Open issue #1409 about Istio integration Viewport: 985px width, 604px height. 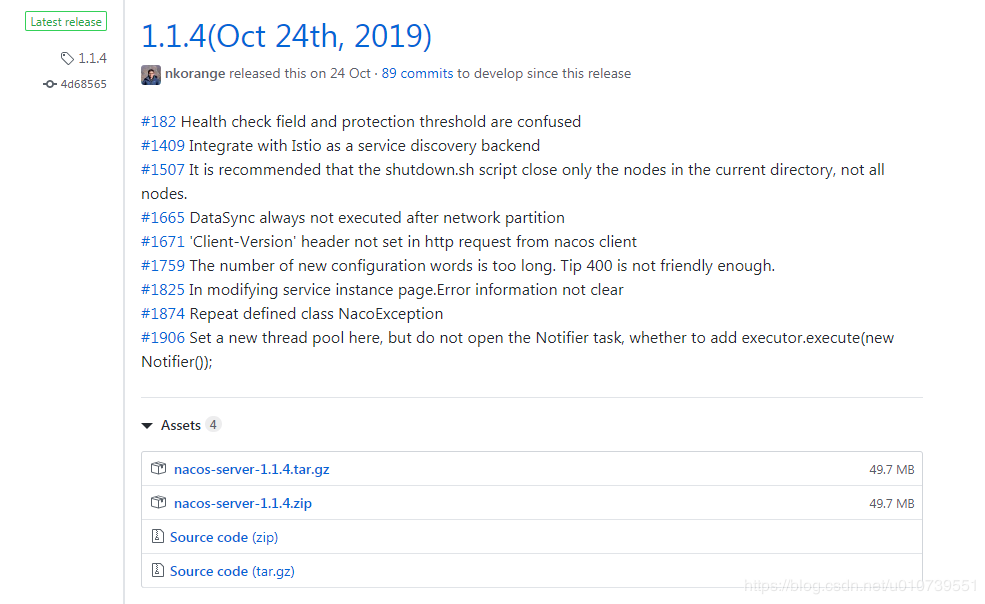pyautogui.click(x=163, y=146)
